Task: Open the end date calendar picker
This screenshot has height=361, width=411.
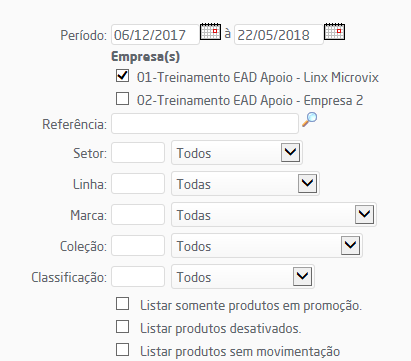Action: coord(334,32)
